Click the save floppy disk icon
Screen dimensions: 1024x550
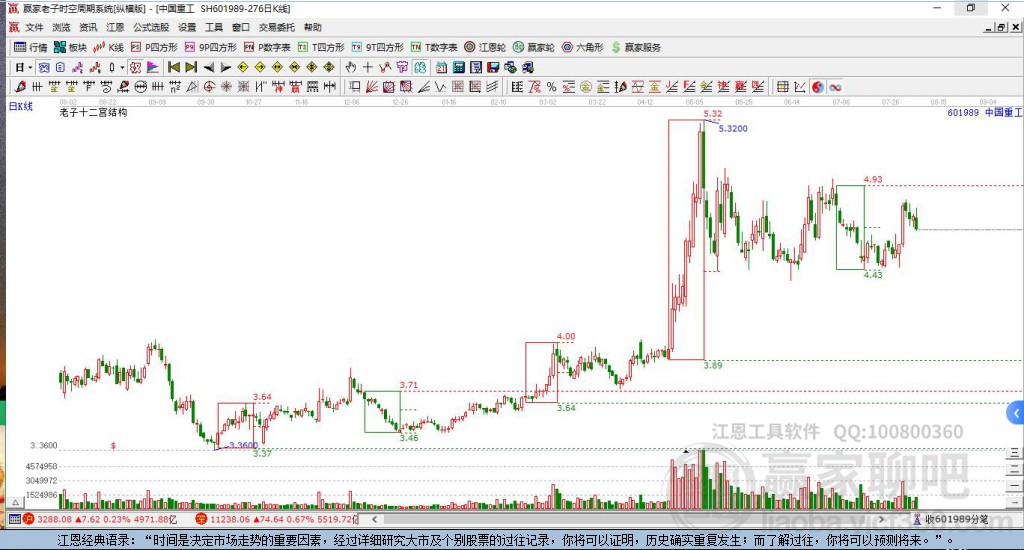click(493, 67)
